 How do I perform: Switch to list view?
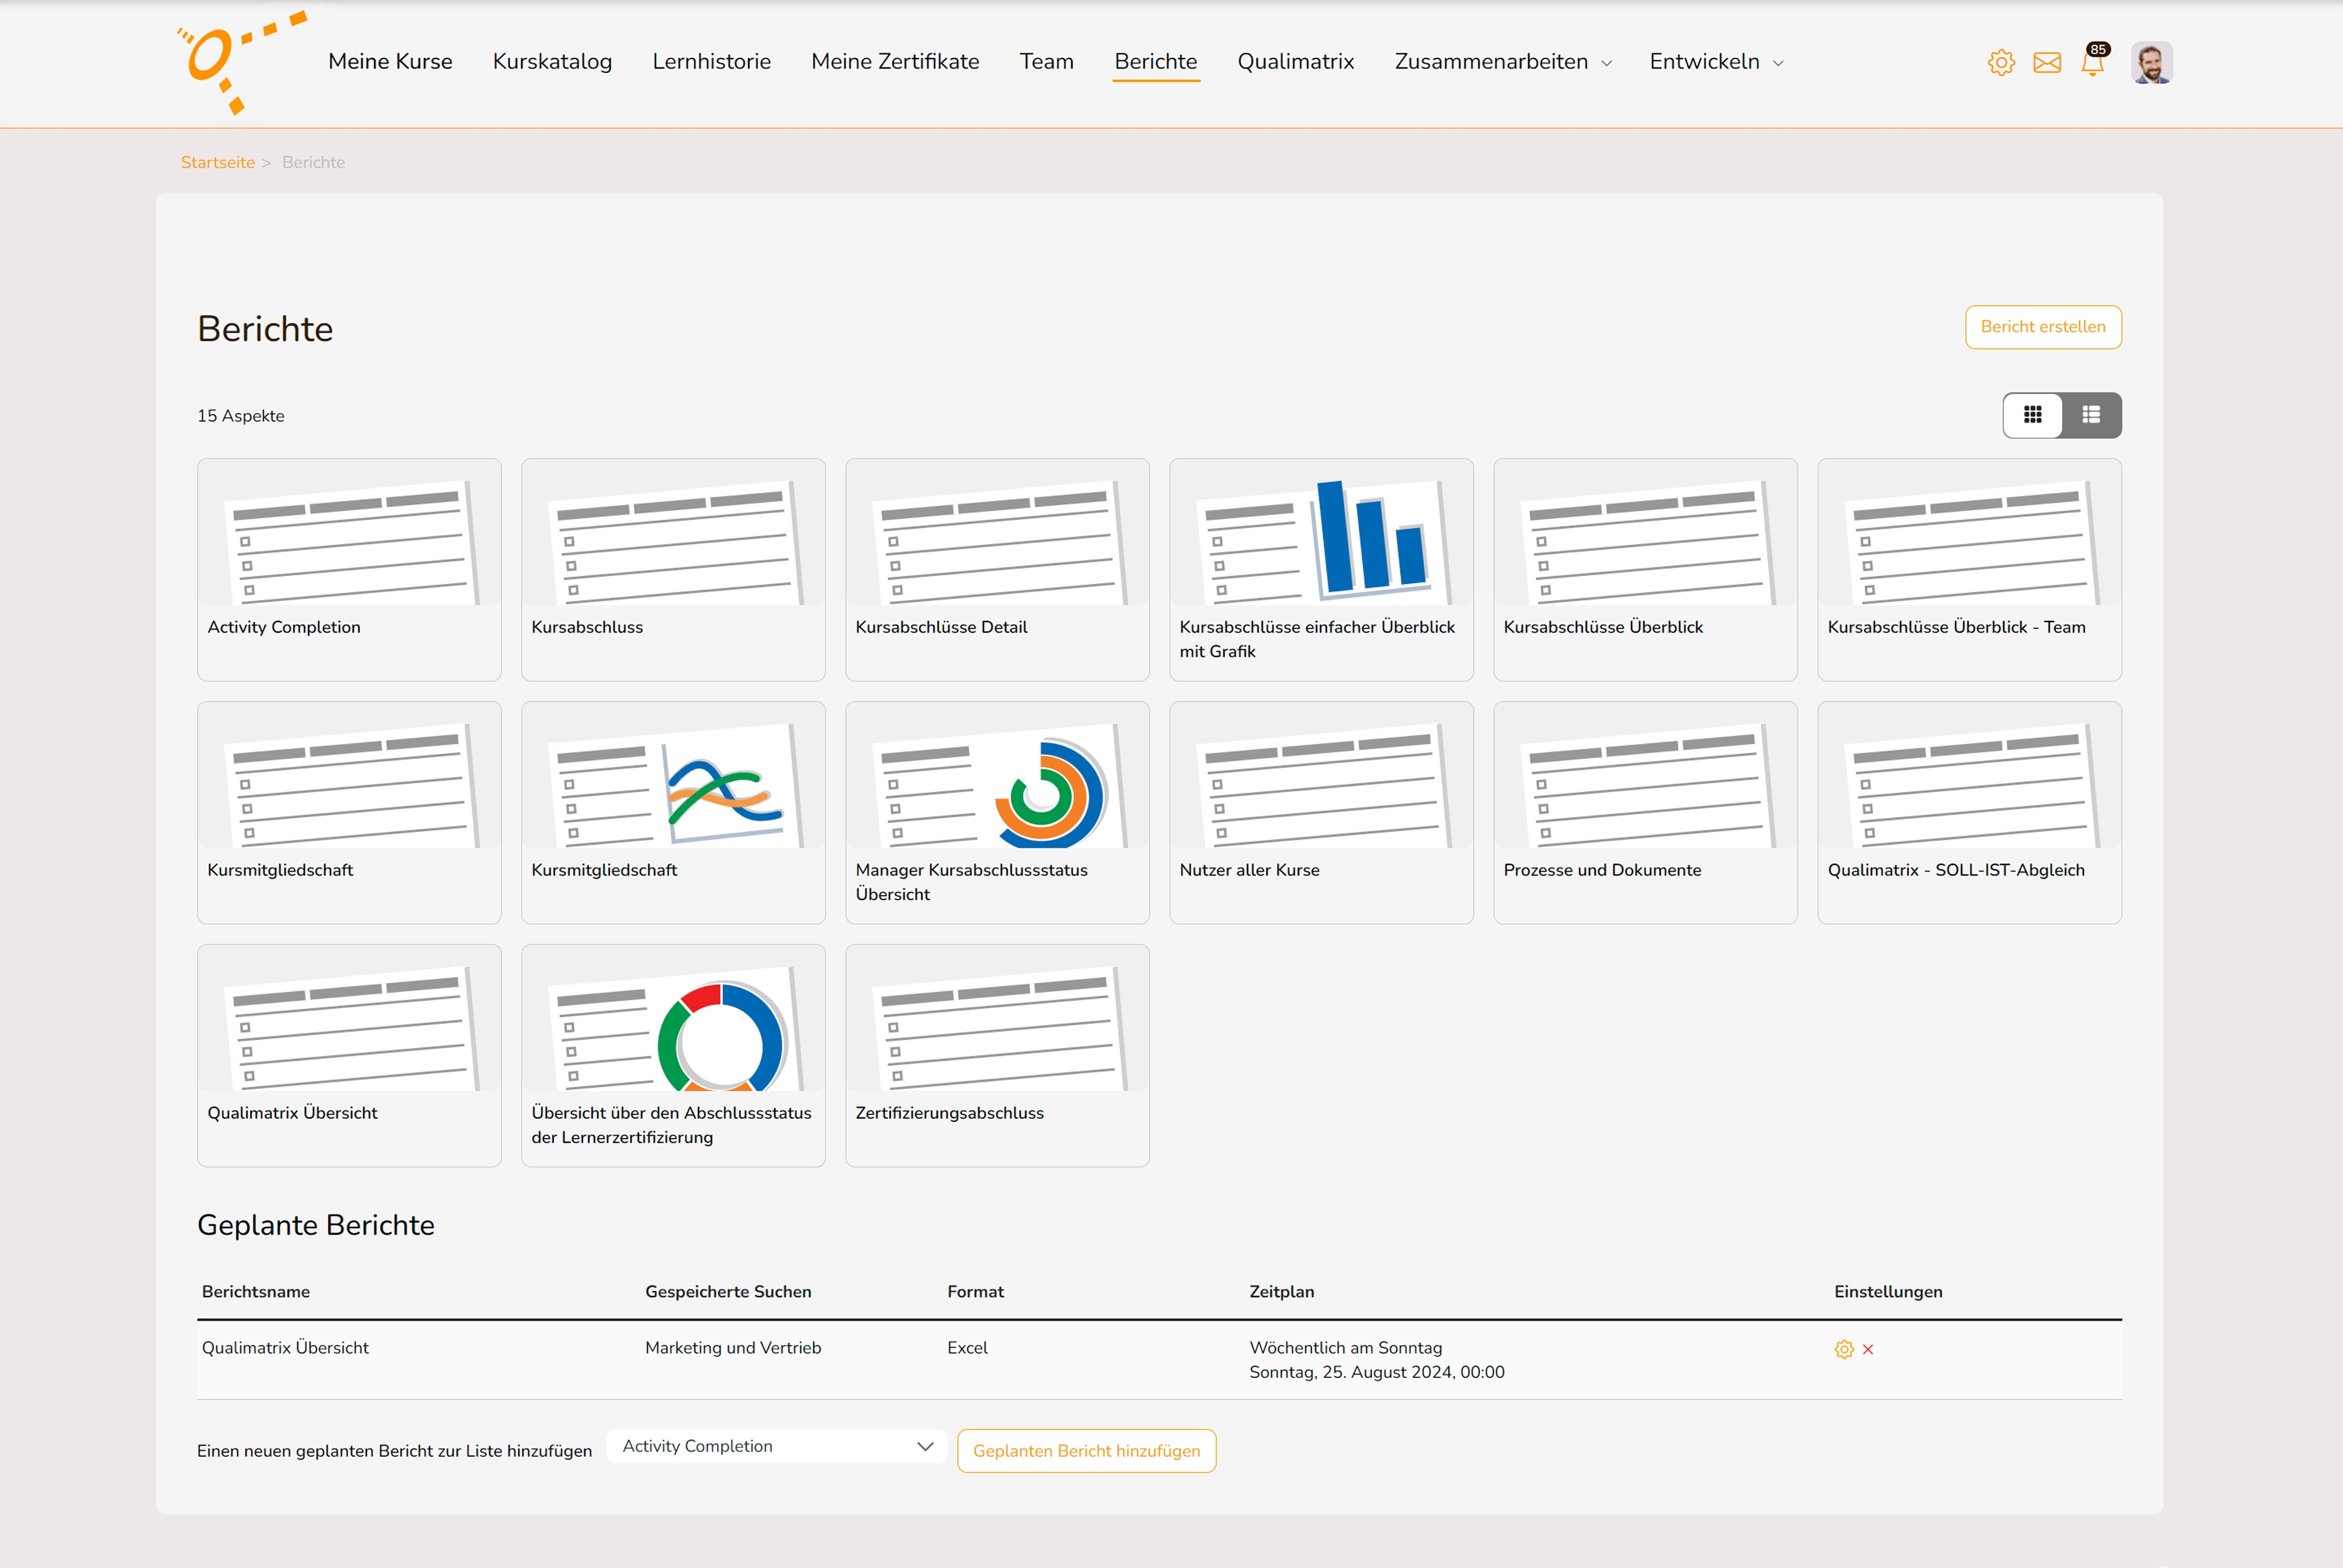coord(2091,415)
